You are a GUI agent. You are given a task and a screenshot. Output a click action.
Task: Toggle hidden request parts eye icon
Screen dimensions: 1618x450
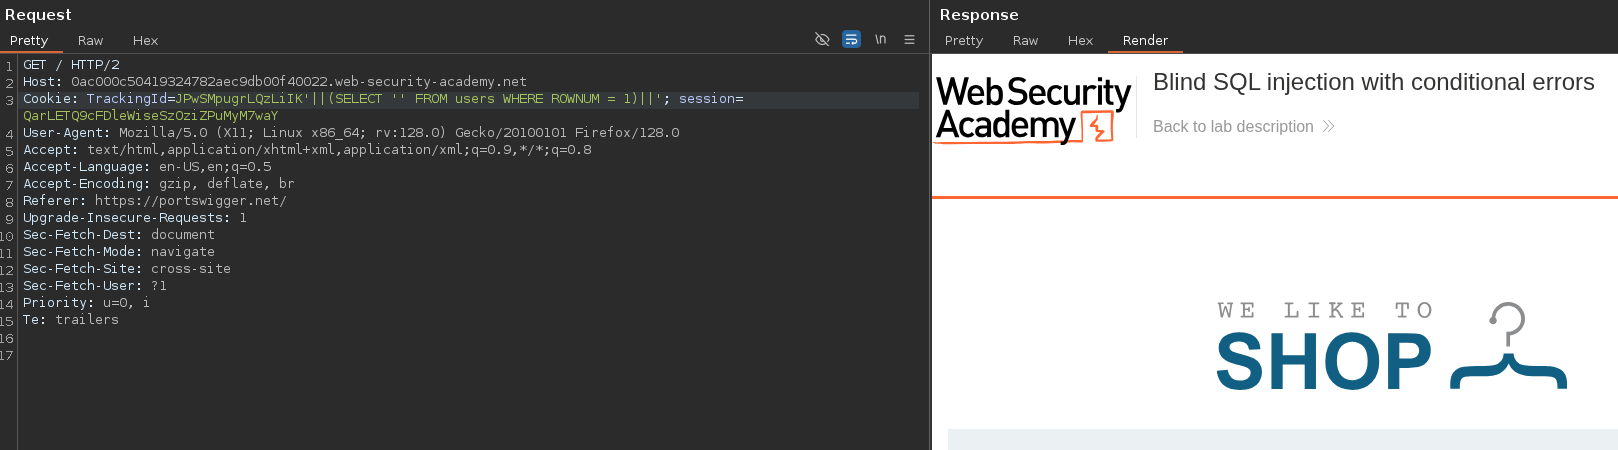pyautogui.click(x=822, y=39)
